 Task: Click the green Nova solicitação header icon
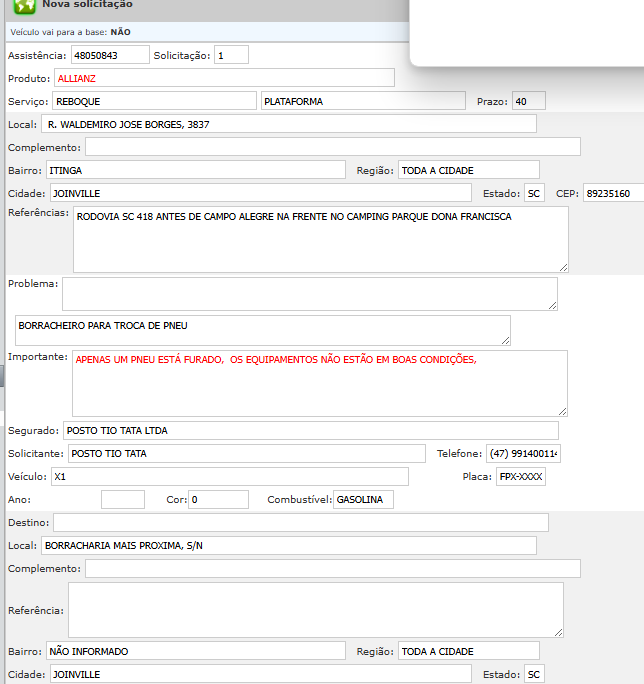click(24, 7)
